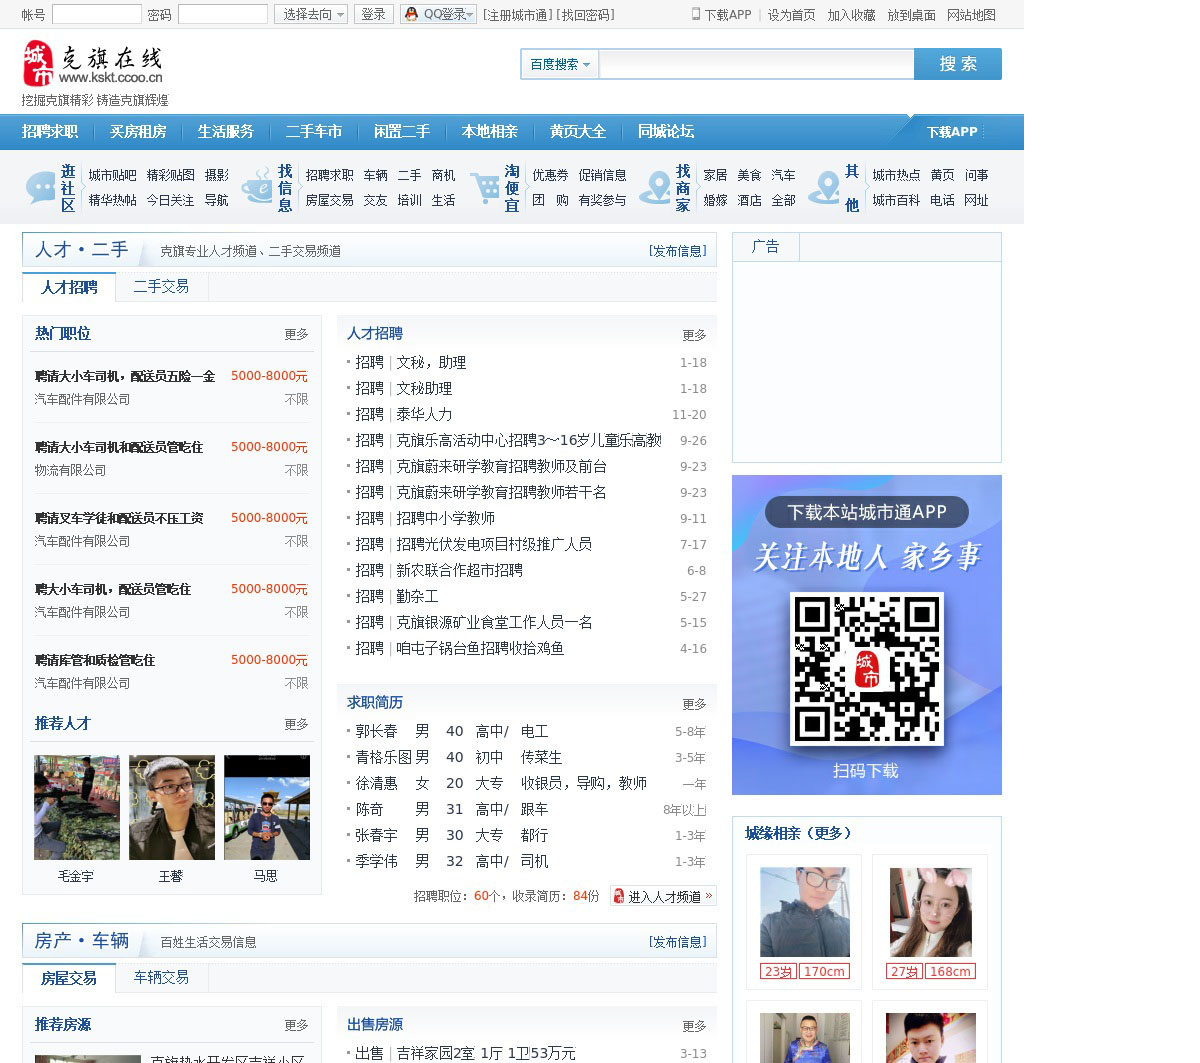Image resolution: width=1200 pixels, height=1063 pixels.
Task: Click the cup icon beside 找信息
Action: pos(258,187)
